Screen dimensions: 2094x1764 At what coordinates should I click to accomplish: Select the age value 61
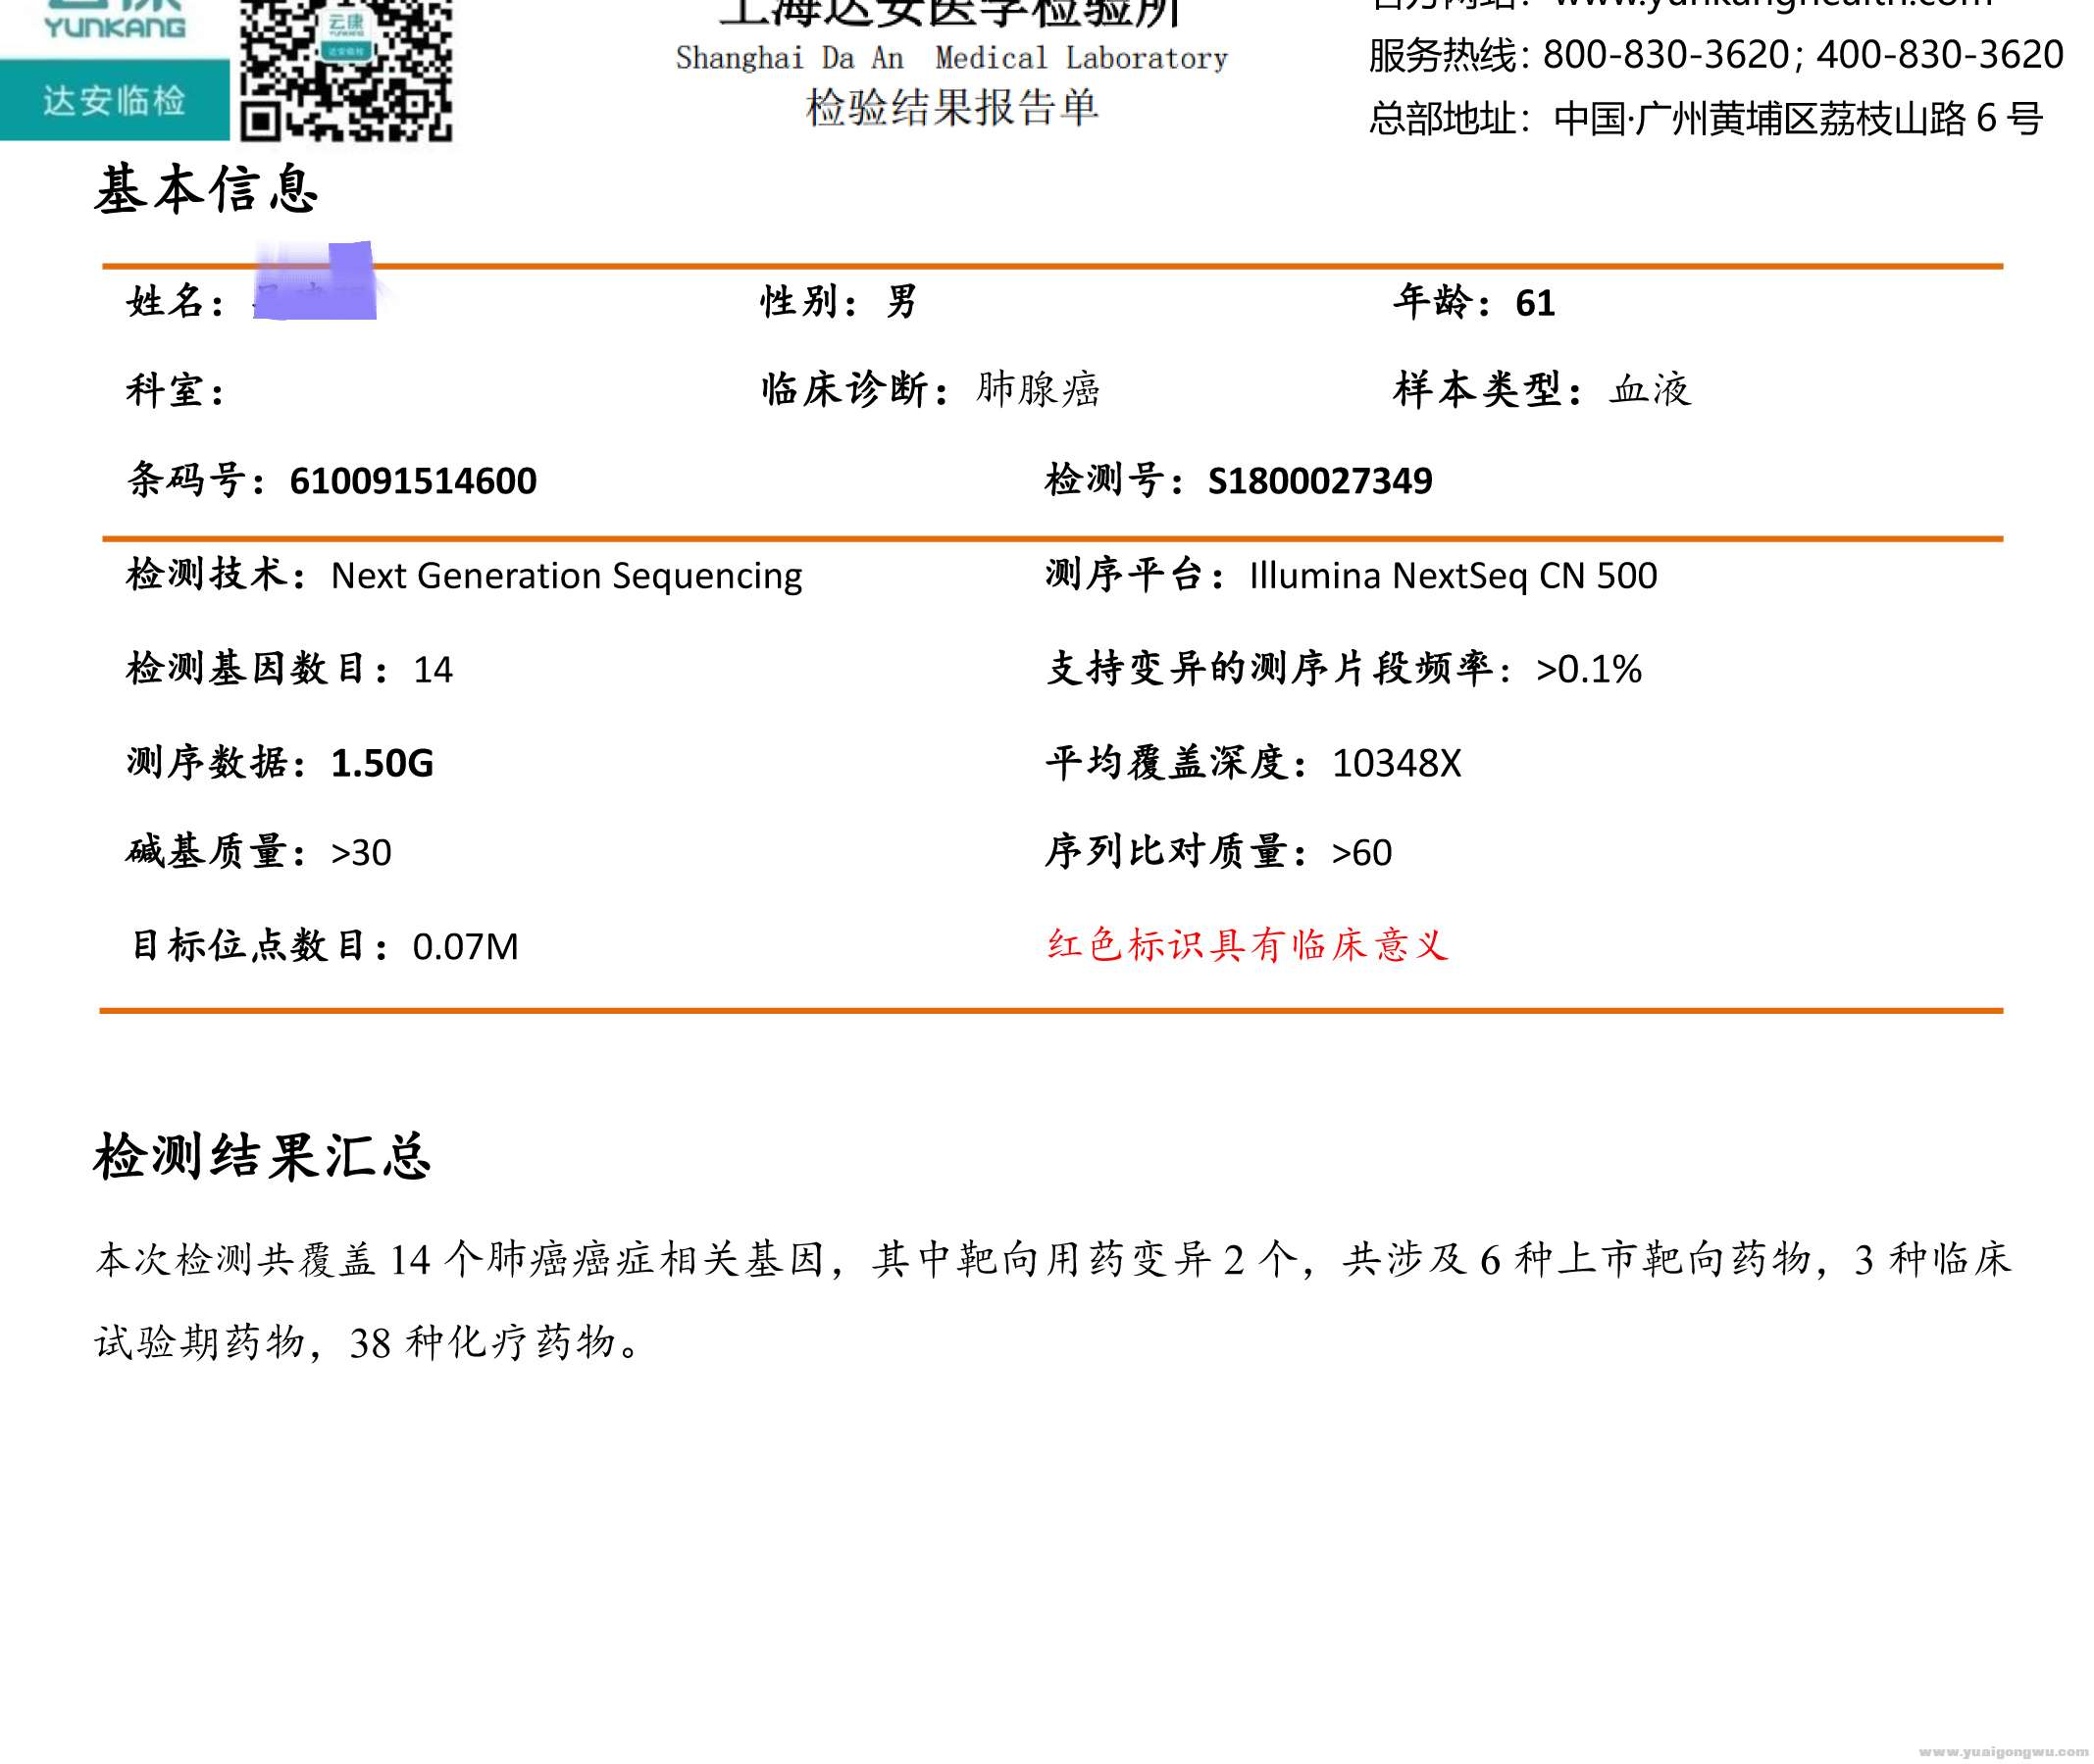click(x=1535, y=303)
